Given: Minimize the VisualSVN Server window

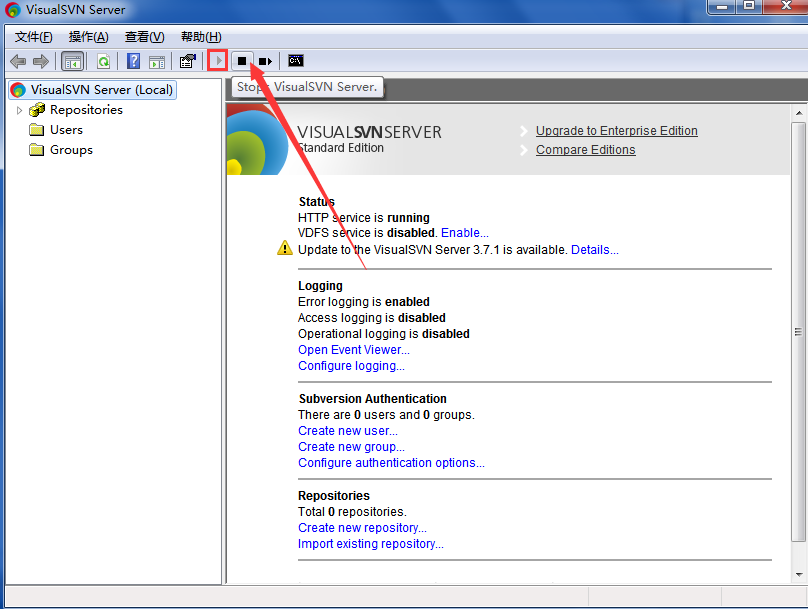Looking at the screenshot, I should point(721,7).
